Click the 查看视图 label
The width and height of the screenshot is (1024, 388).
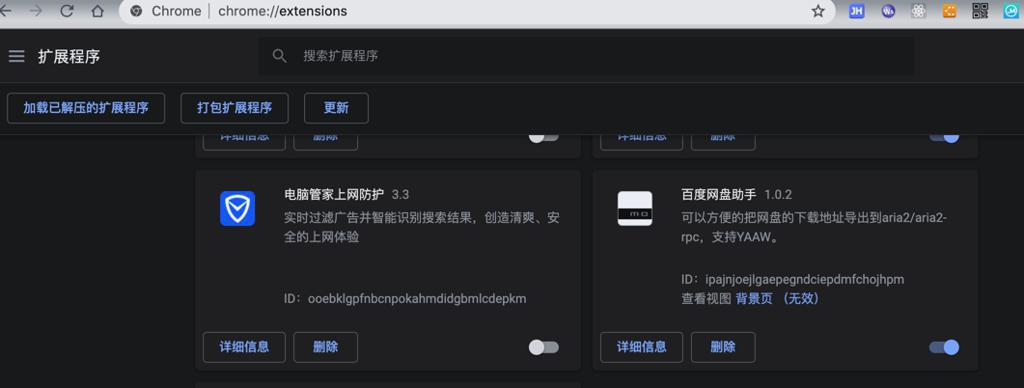pos(706,299)
